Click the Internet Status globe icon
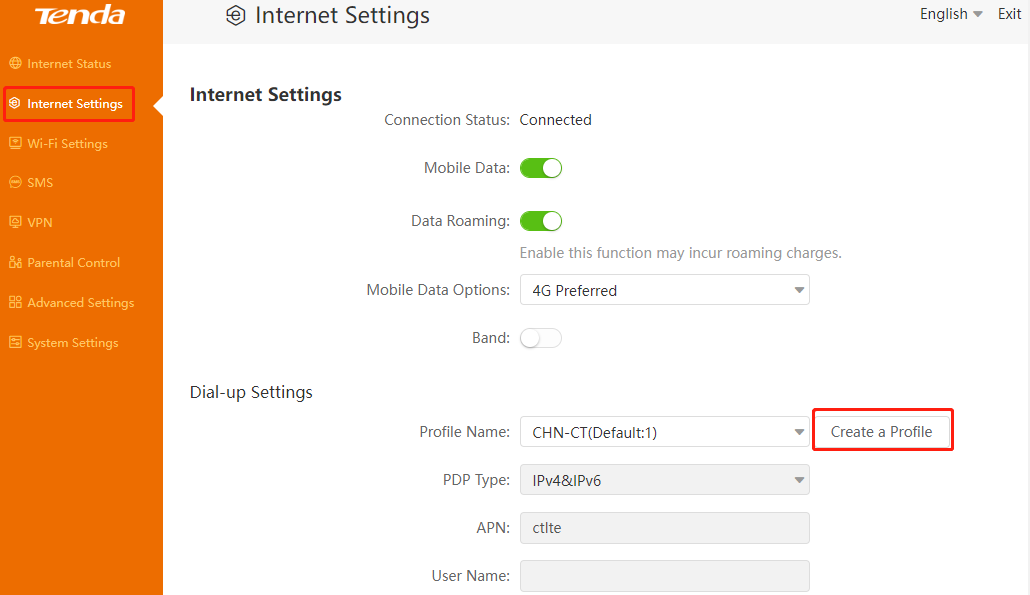1030x595 pixels. click(15, 64)
